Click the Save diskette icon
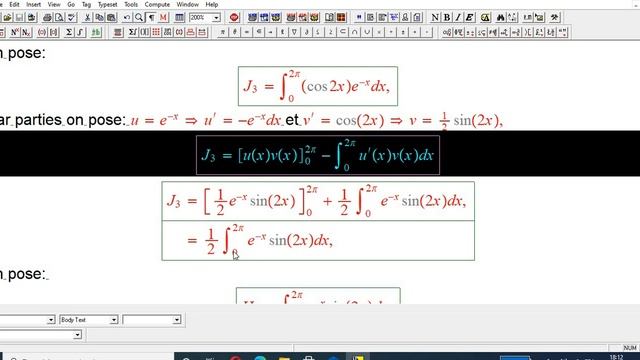This screenshot has width=640, height=360. (x=19, y=18)
